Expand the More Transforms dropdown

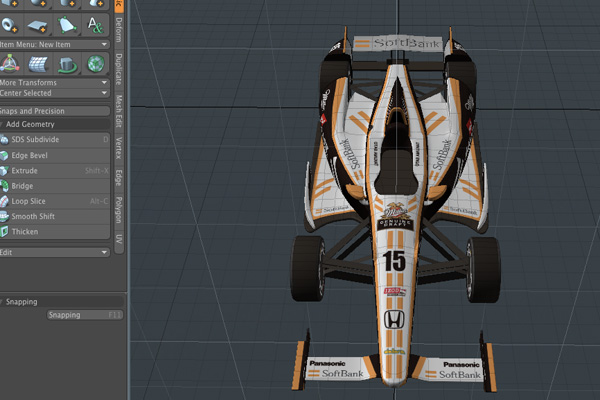point(54,83)
